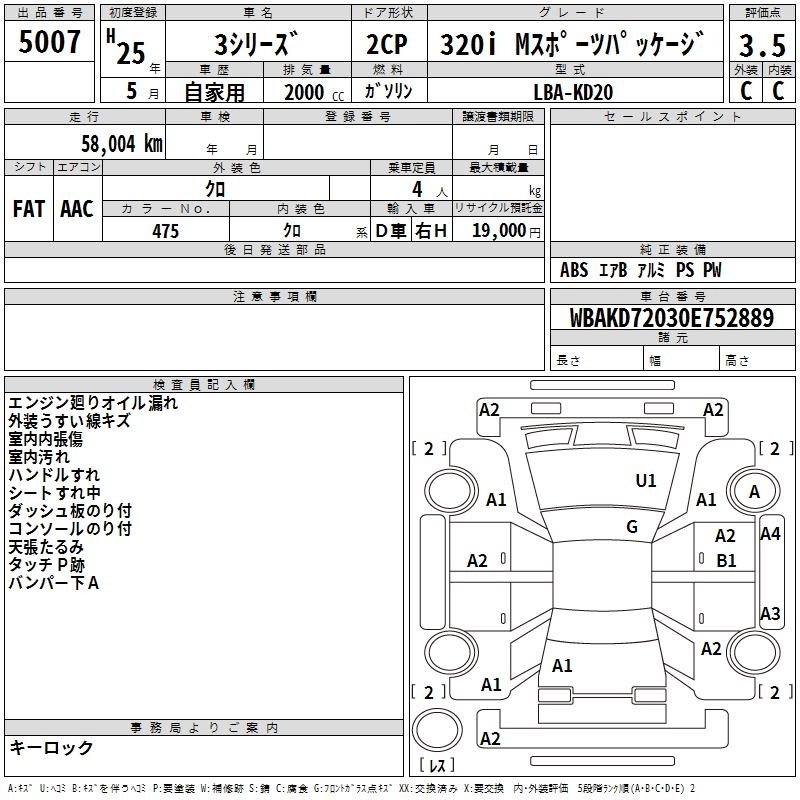Select the G windshield chip marker

point(631,527)
